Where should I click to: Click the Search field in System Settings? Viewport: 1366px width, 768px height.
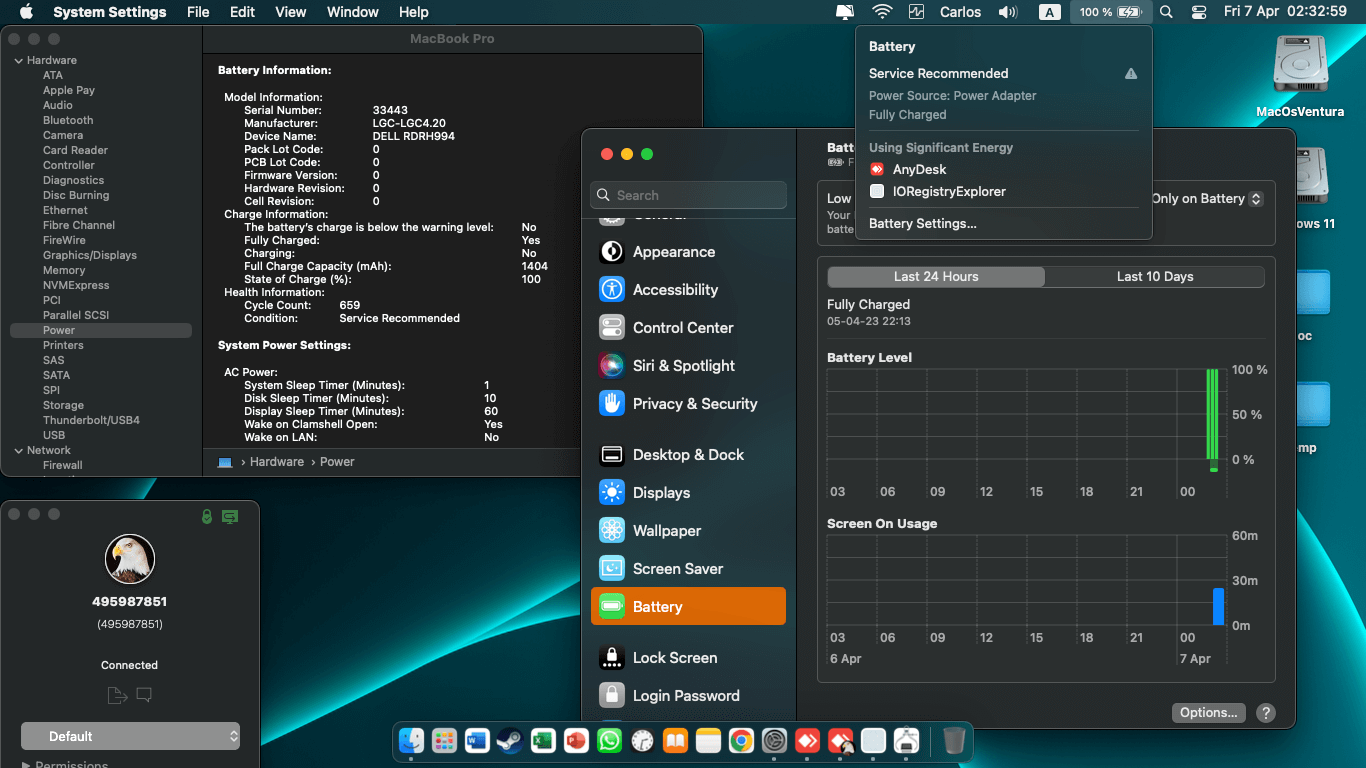(689, 195)
